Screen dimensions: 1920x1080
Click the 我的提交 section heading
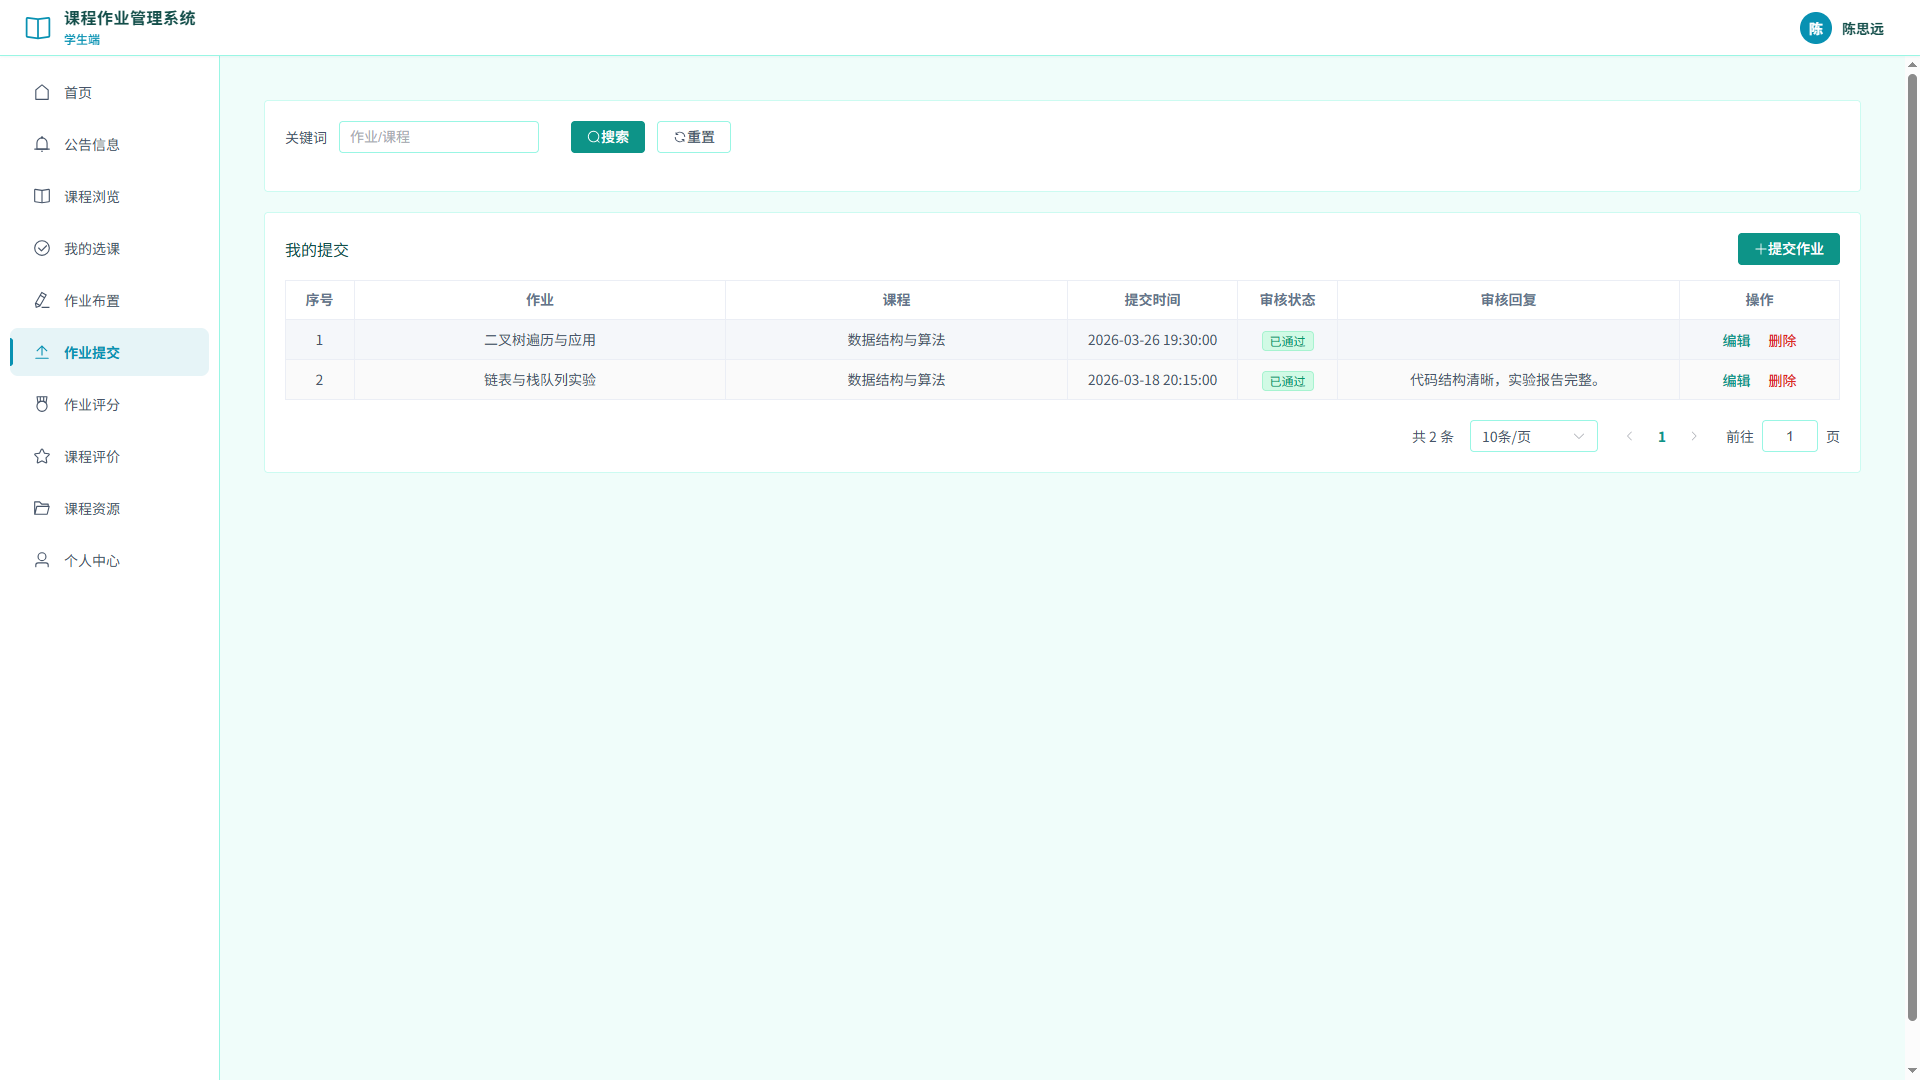pos(317,250)
